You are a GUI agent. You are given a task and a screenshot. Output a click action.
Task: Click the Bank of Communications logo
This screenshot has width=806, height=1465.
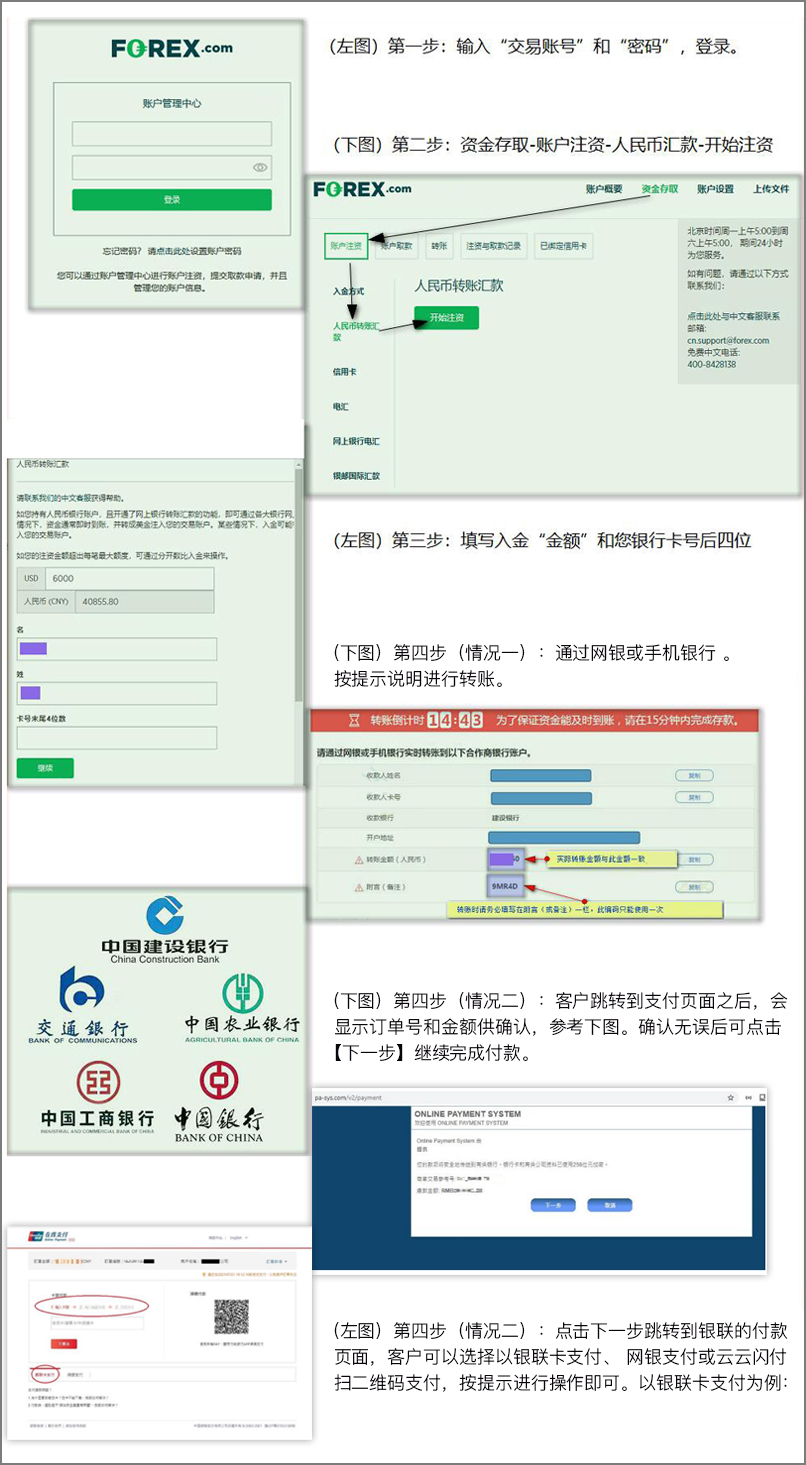pyautogui.click(x=82, y=1005)
